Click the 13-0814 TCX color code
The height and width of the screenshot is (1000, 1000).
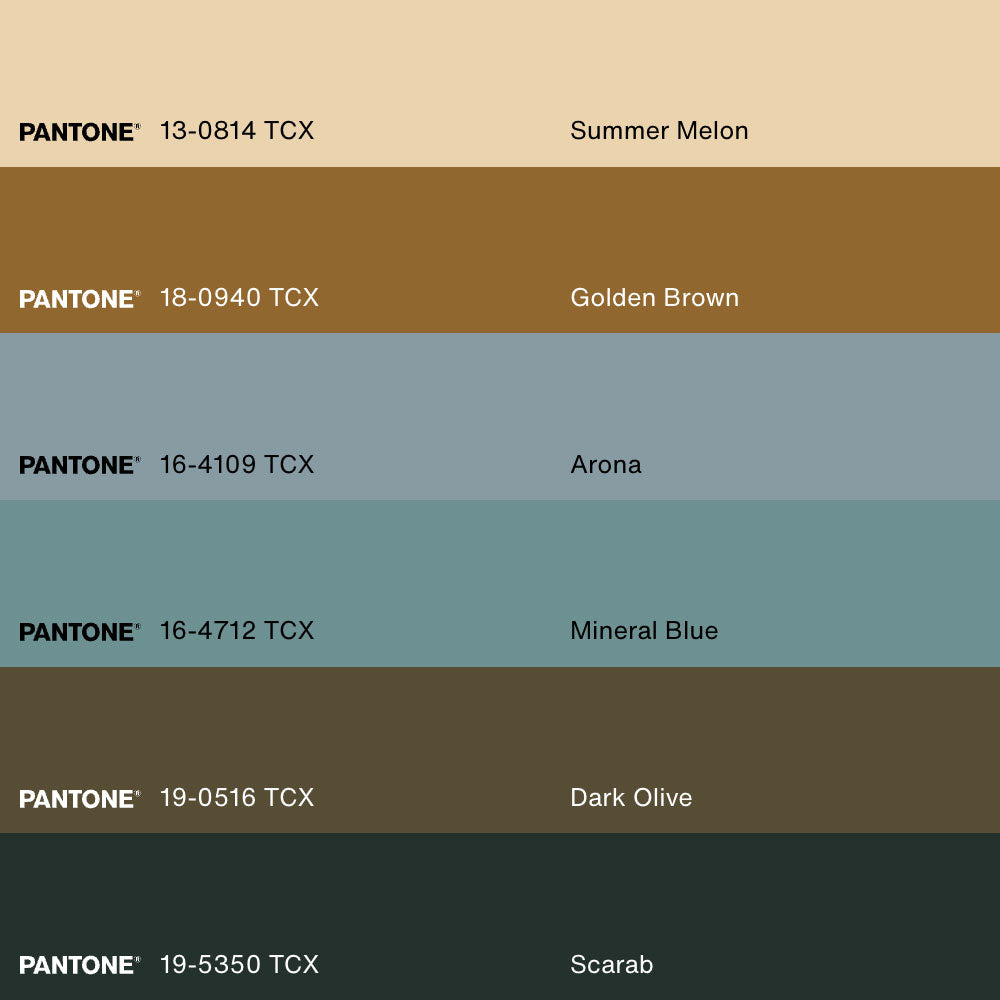point(237,131)
